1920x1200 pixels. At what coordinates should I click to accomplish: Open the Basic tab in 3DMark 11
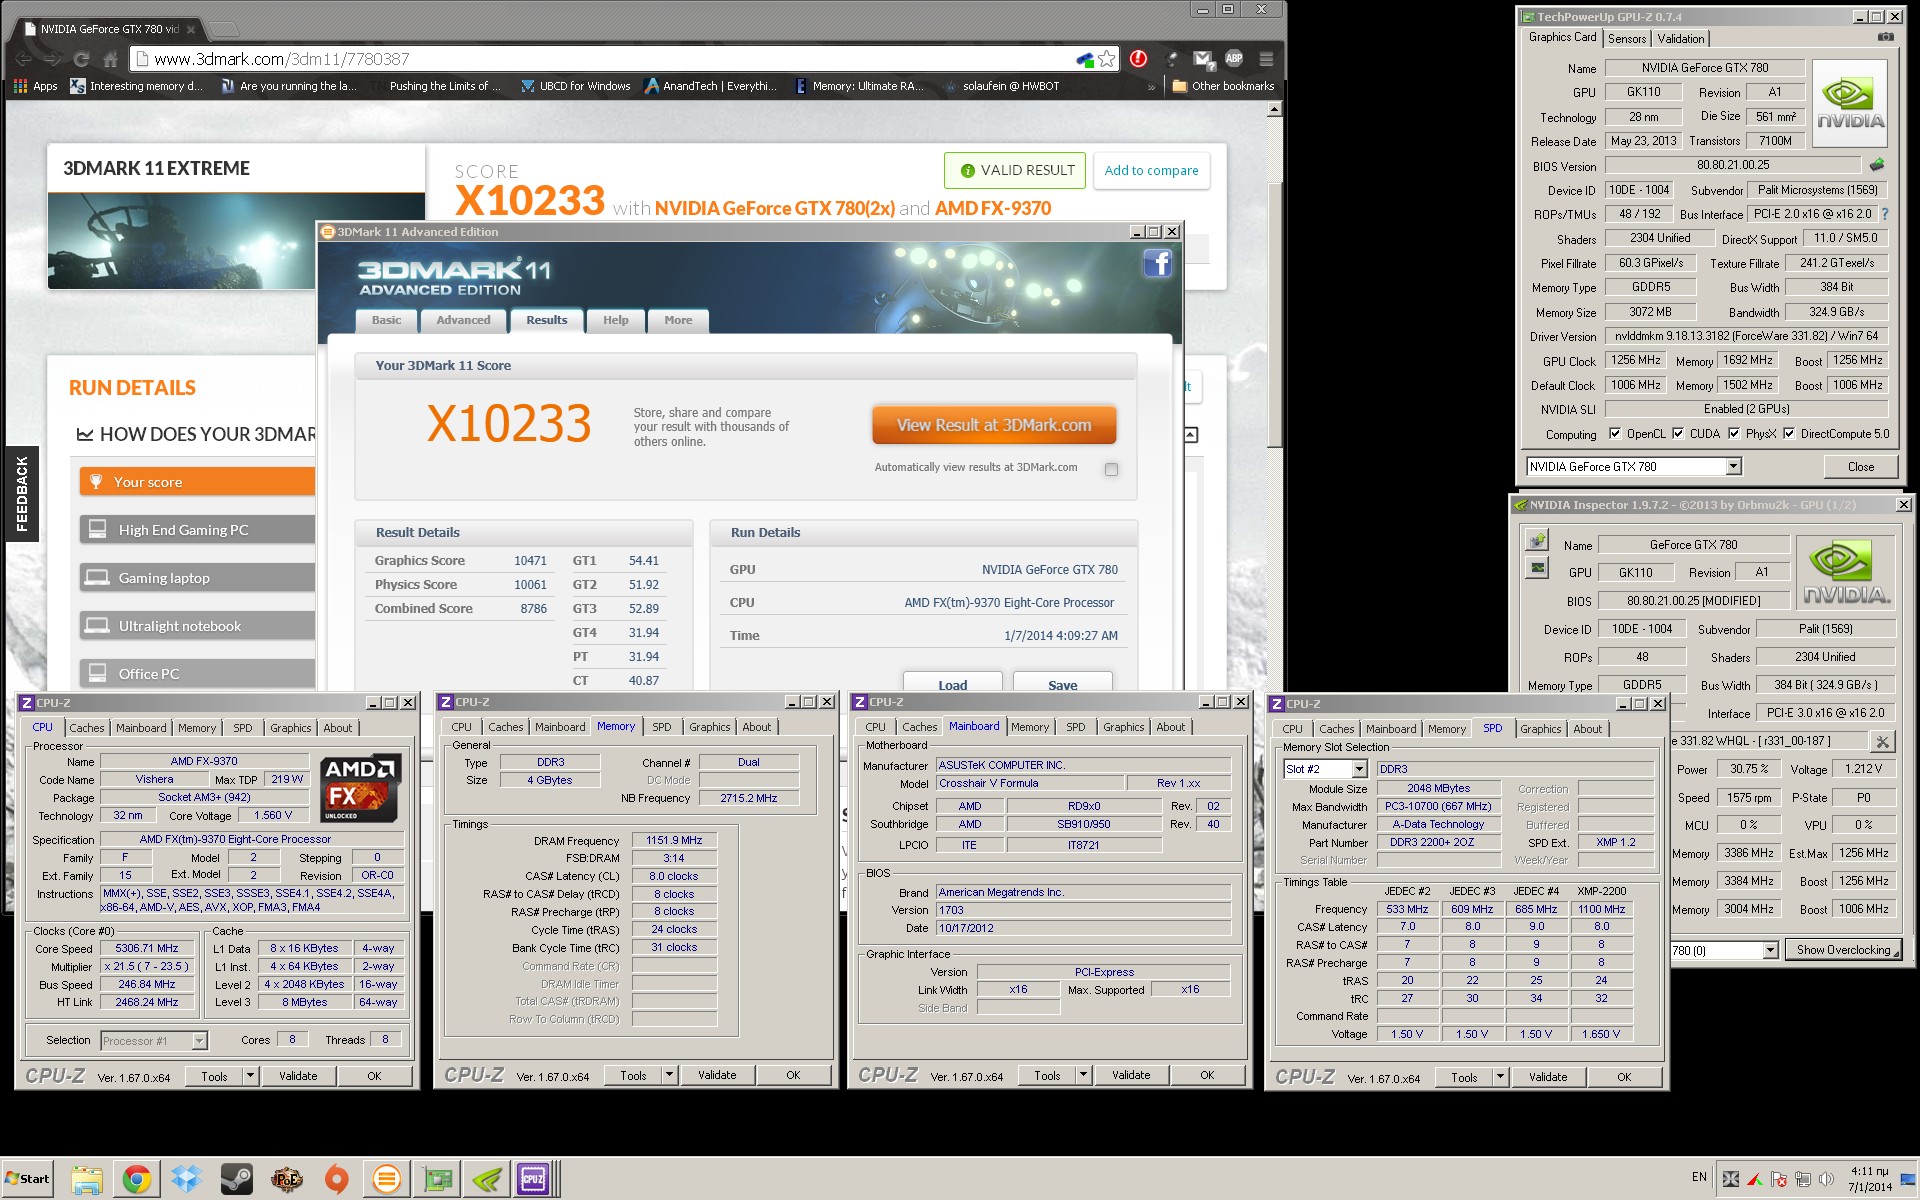coord(387,320)
